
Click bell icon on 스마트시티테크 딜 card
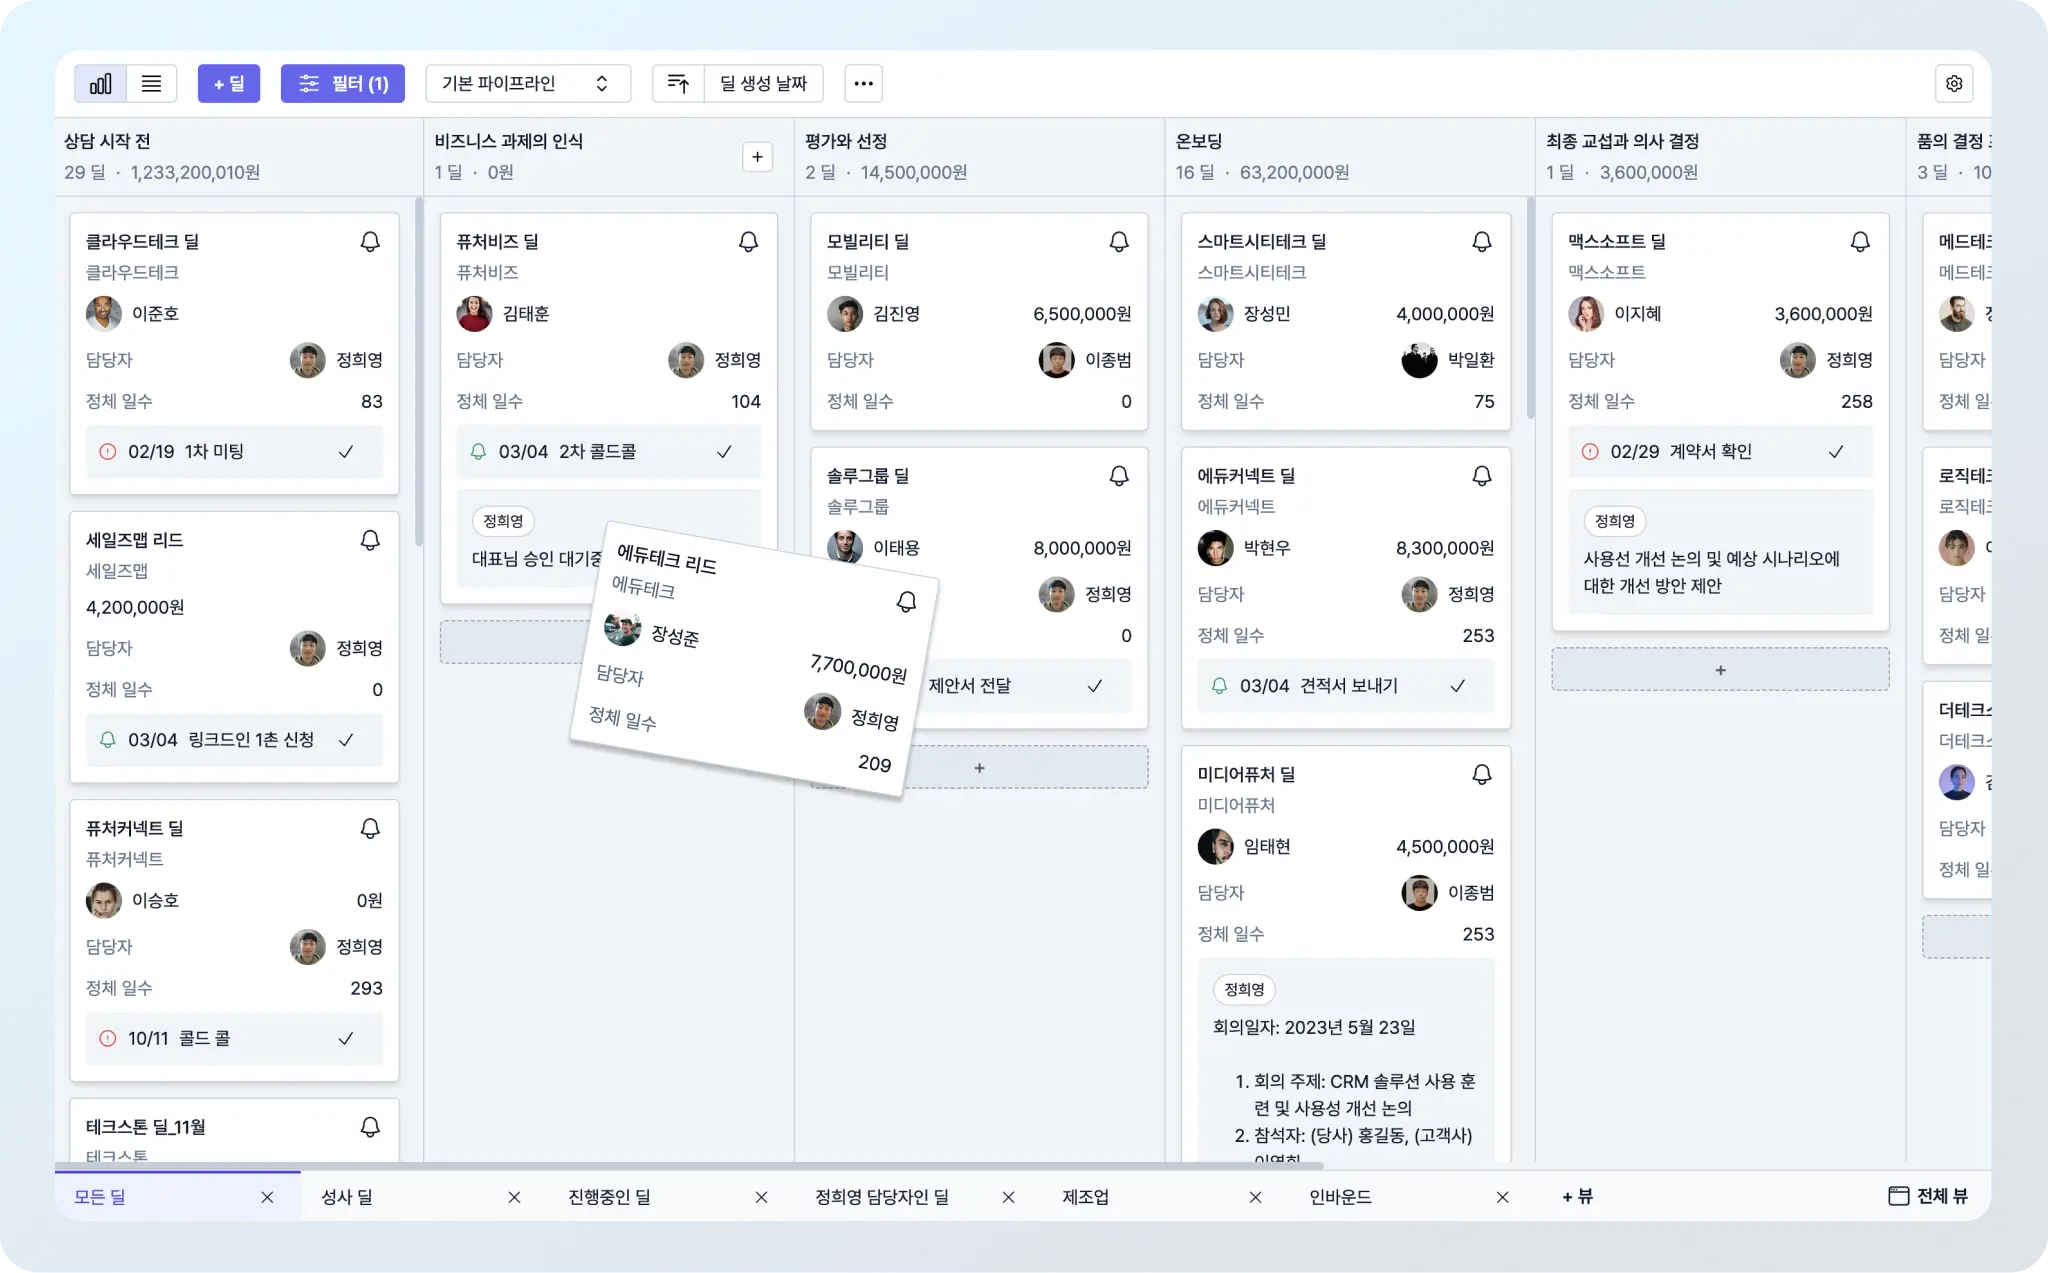point(1482,242)
